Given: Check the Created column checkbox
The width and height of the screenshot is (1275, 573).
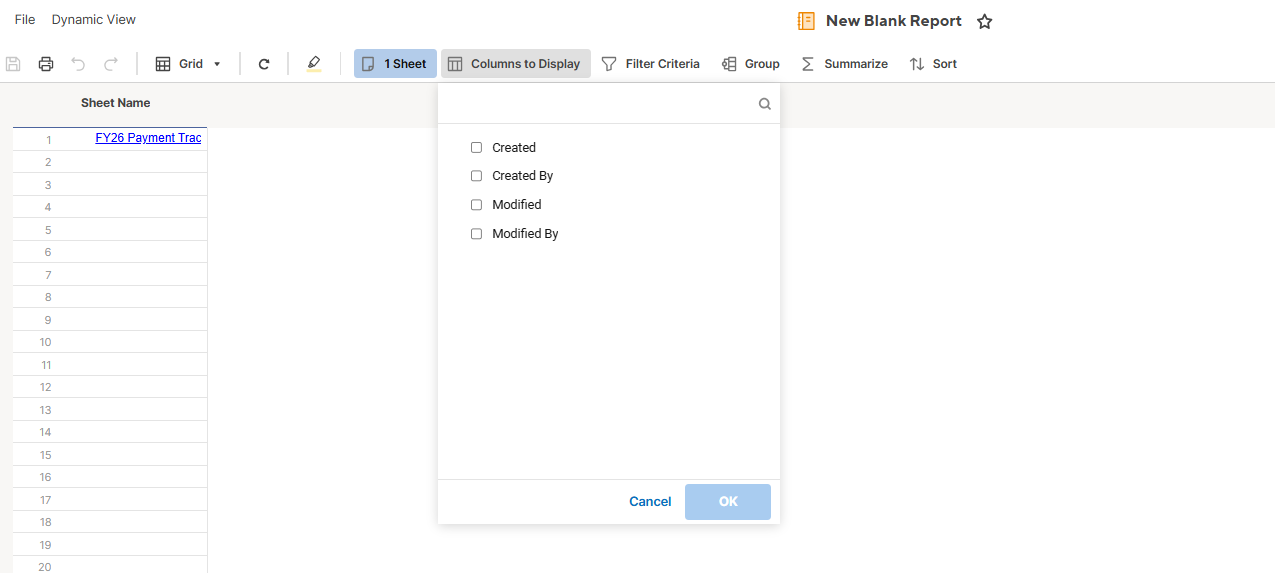Looking at the screenshot, I should tap(477, 148).
